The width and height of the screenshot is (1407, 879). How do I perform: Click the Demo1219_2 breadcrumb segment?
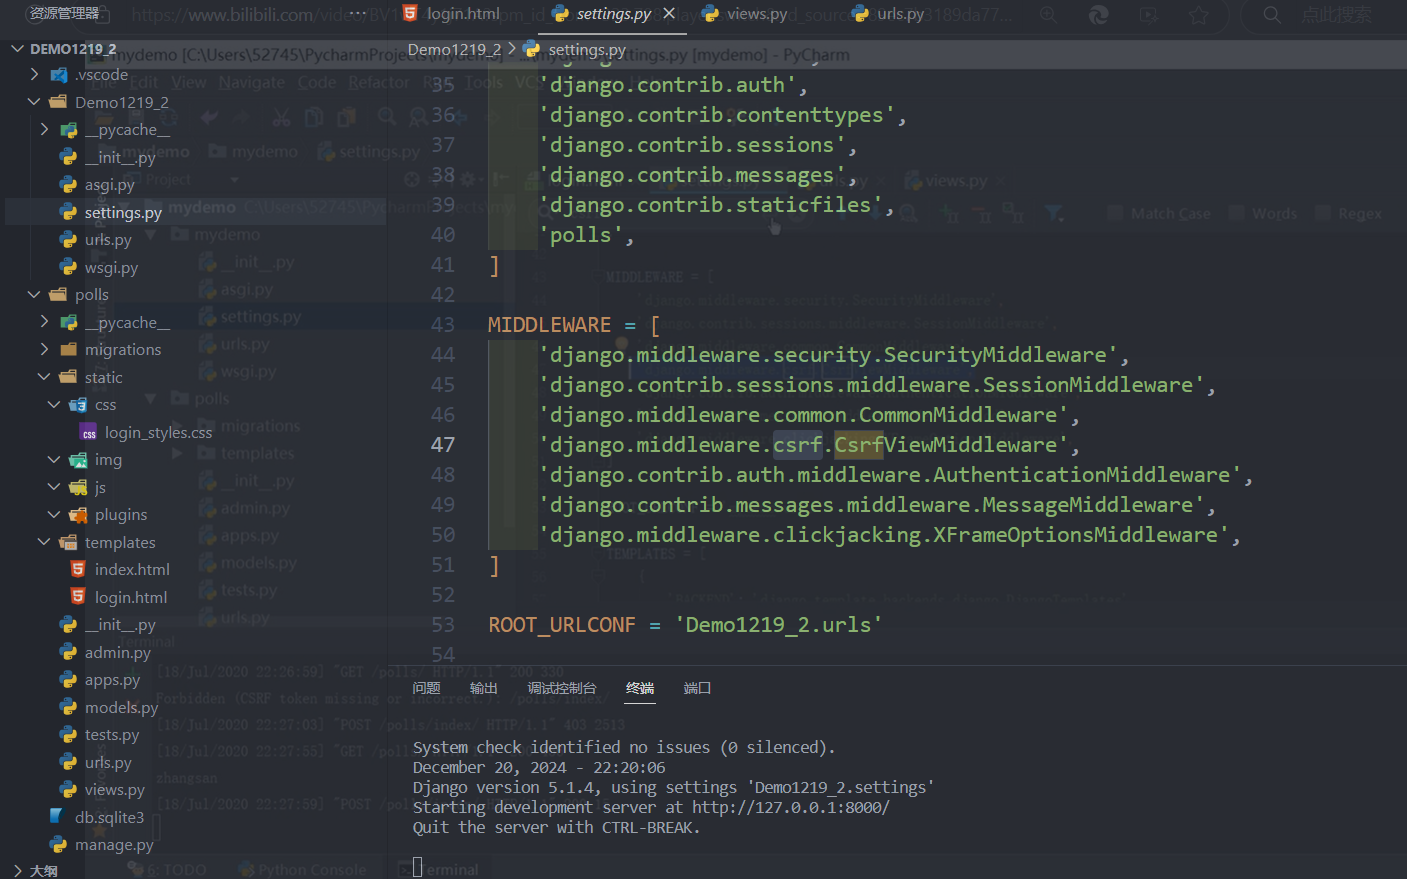(x=454, y=49)
